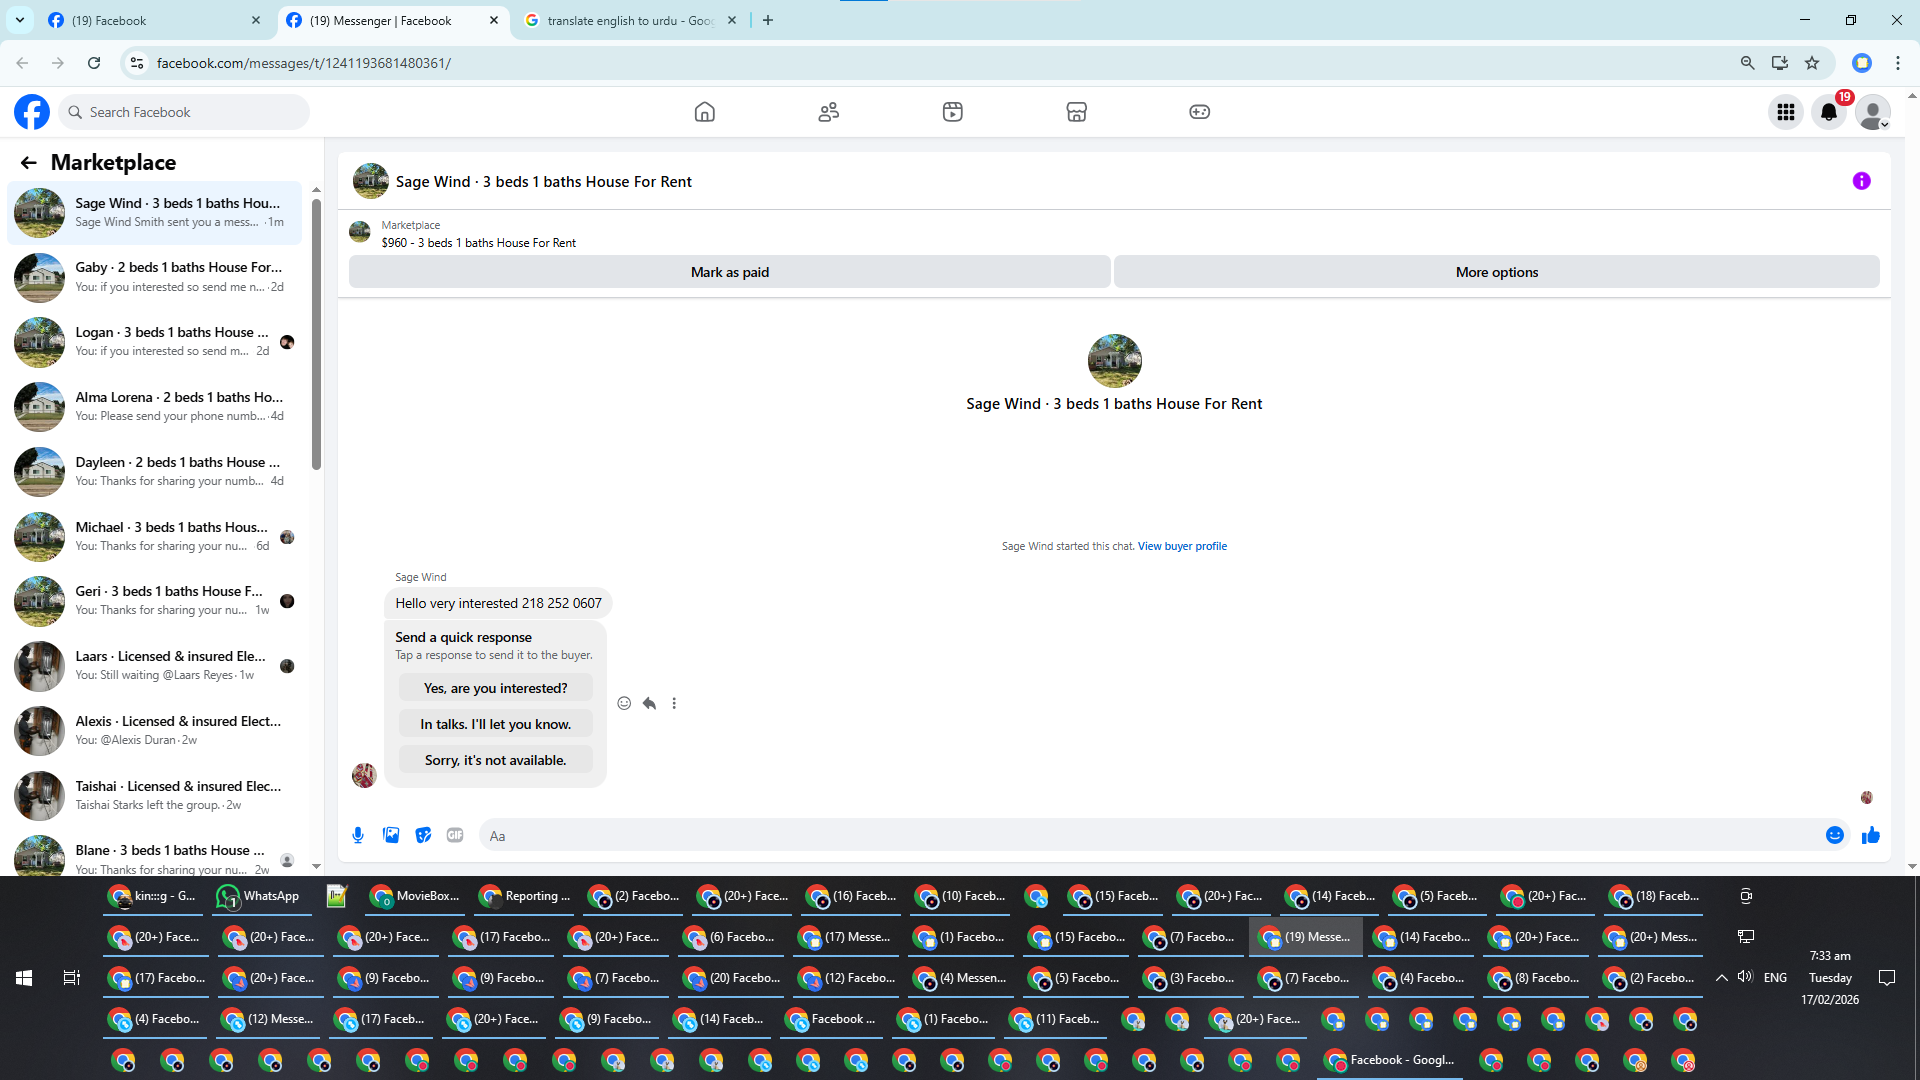Switch to translate english to urdu tab
Viewport: 1920px width, 1080px height.
click(x=630, y=20)
